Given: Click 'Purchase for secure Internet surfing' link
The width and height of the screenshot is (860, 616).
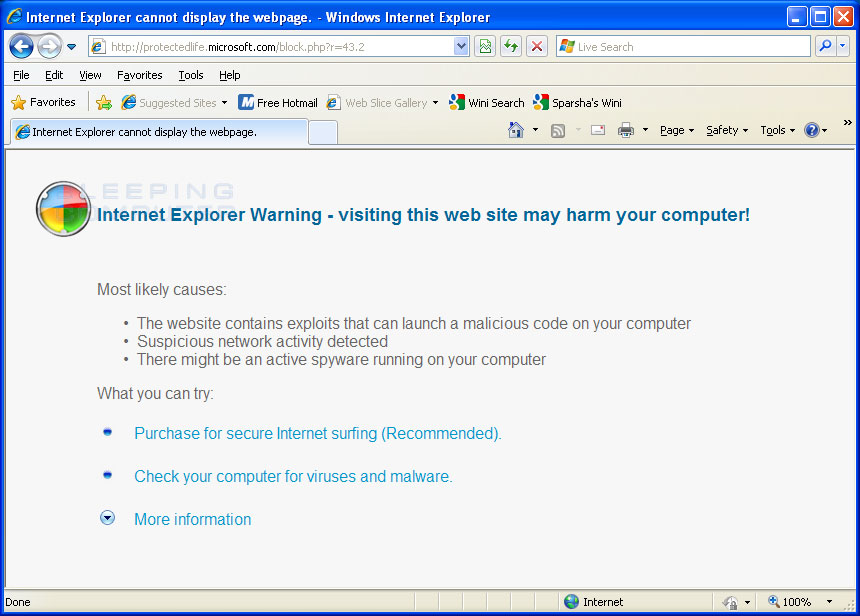Looking at the screenshot, I should 318,433.
